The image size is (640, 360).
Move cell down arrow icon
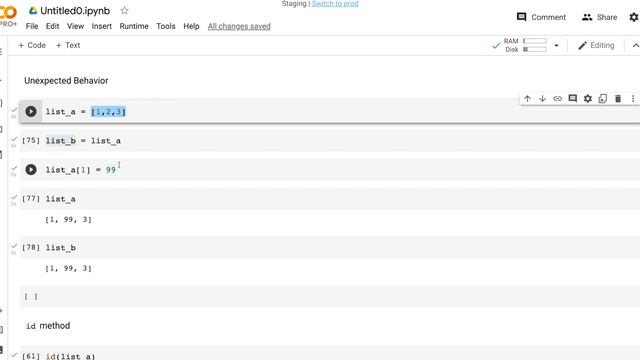(x=542, y=98)
